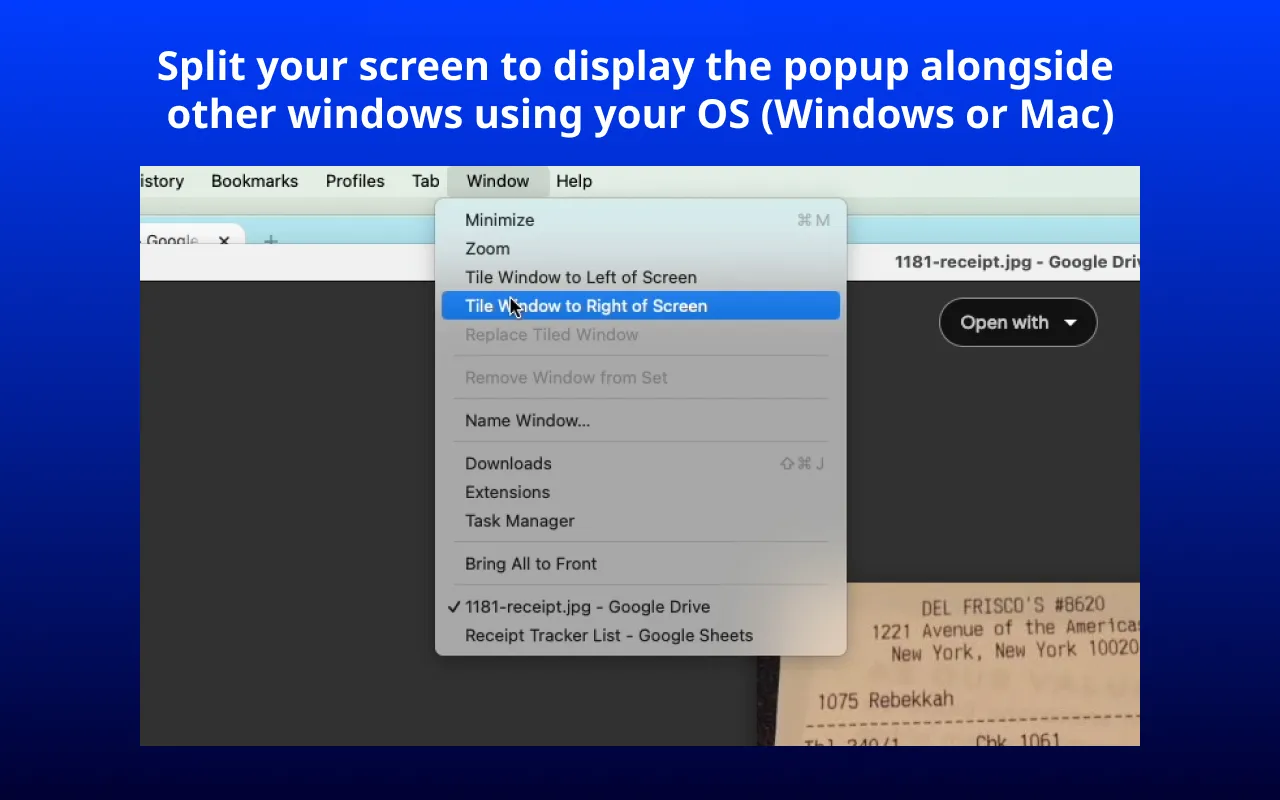Image resolution: width=1280 pixels, height=800 pixels.
Task: Select Minimize from the Window menu
Action: click(500, 220)
